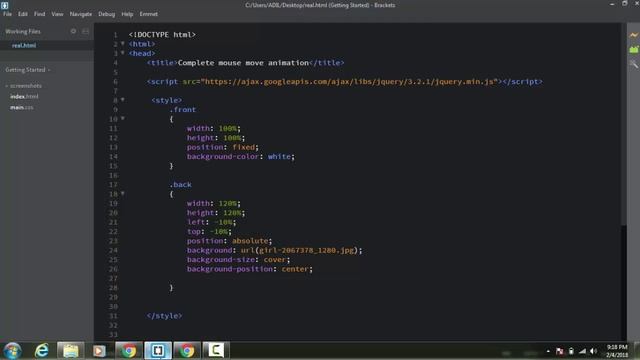This screenshot has height=360, width=640.
Task: Open the Emmet menu
Action: point(149,14)
